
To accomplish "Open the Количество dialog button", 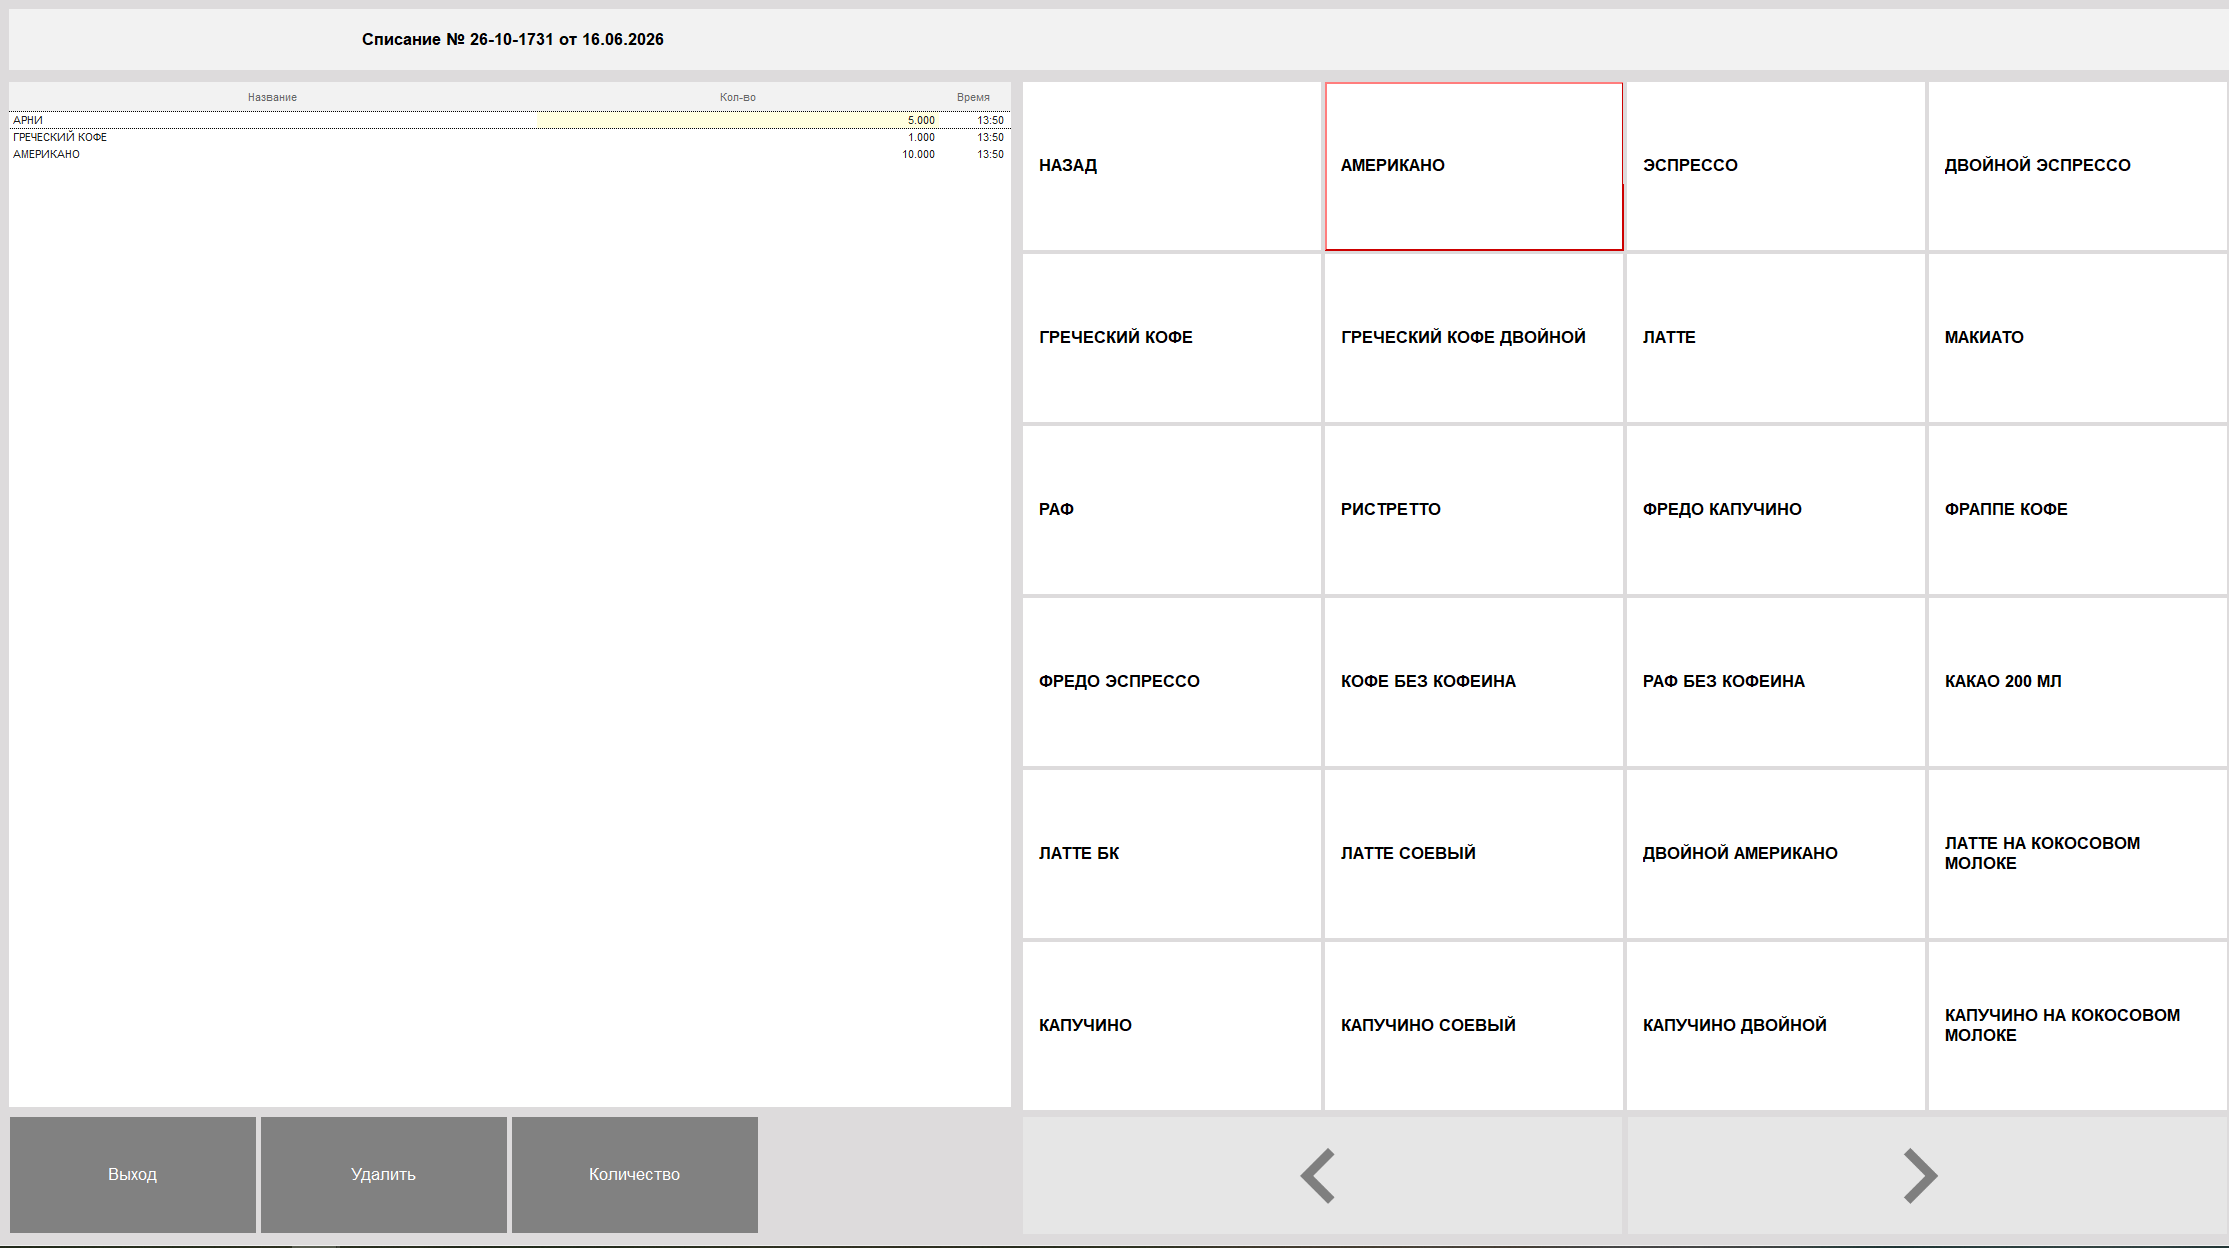I will pyautogui.click(x=635, y=1175).
